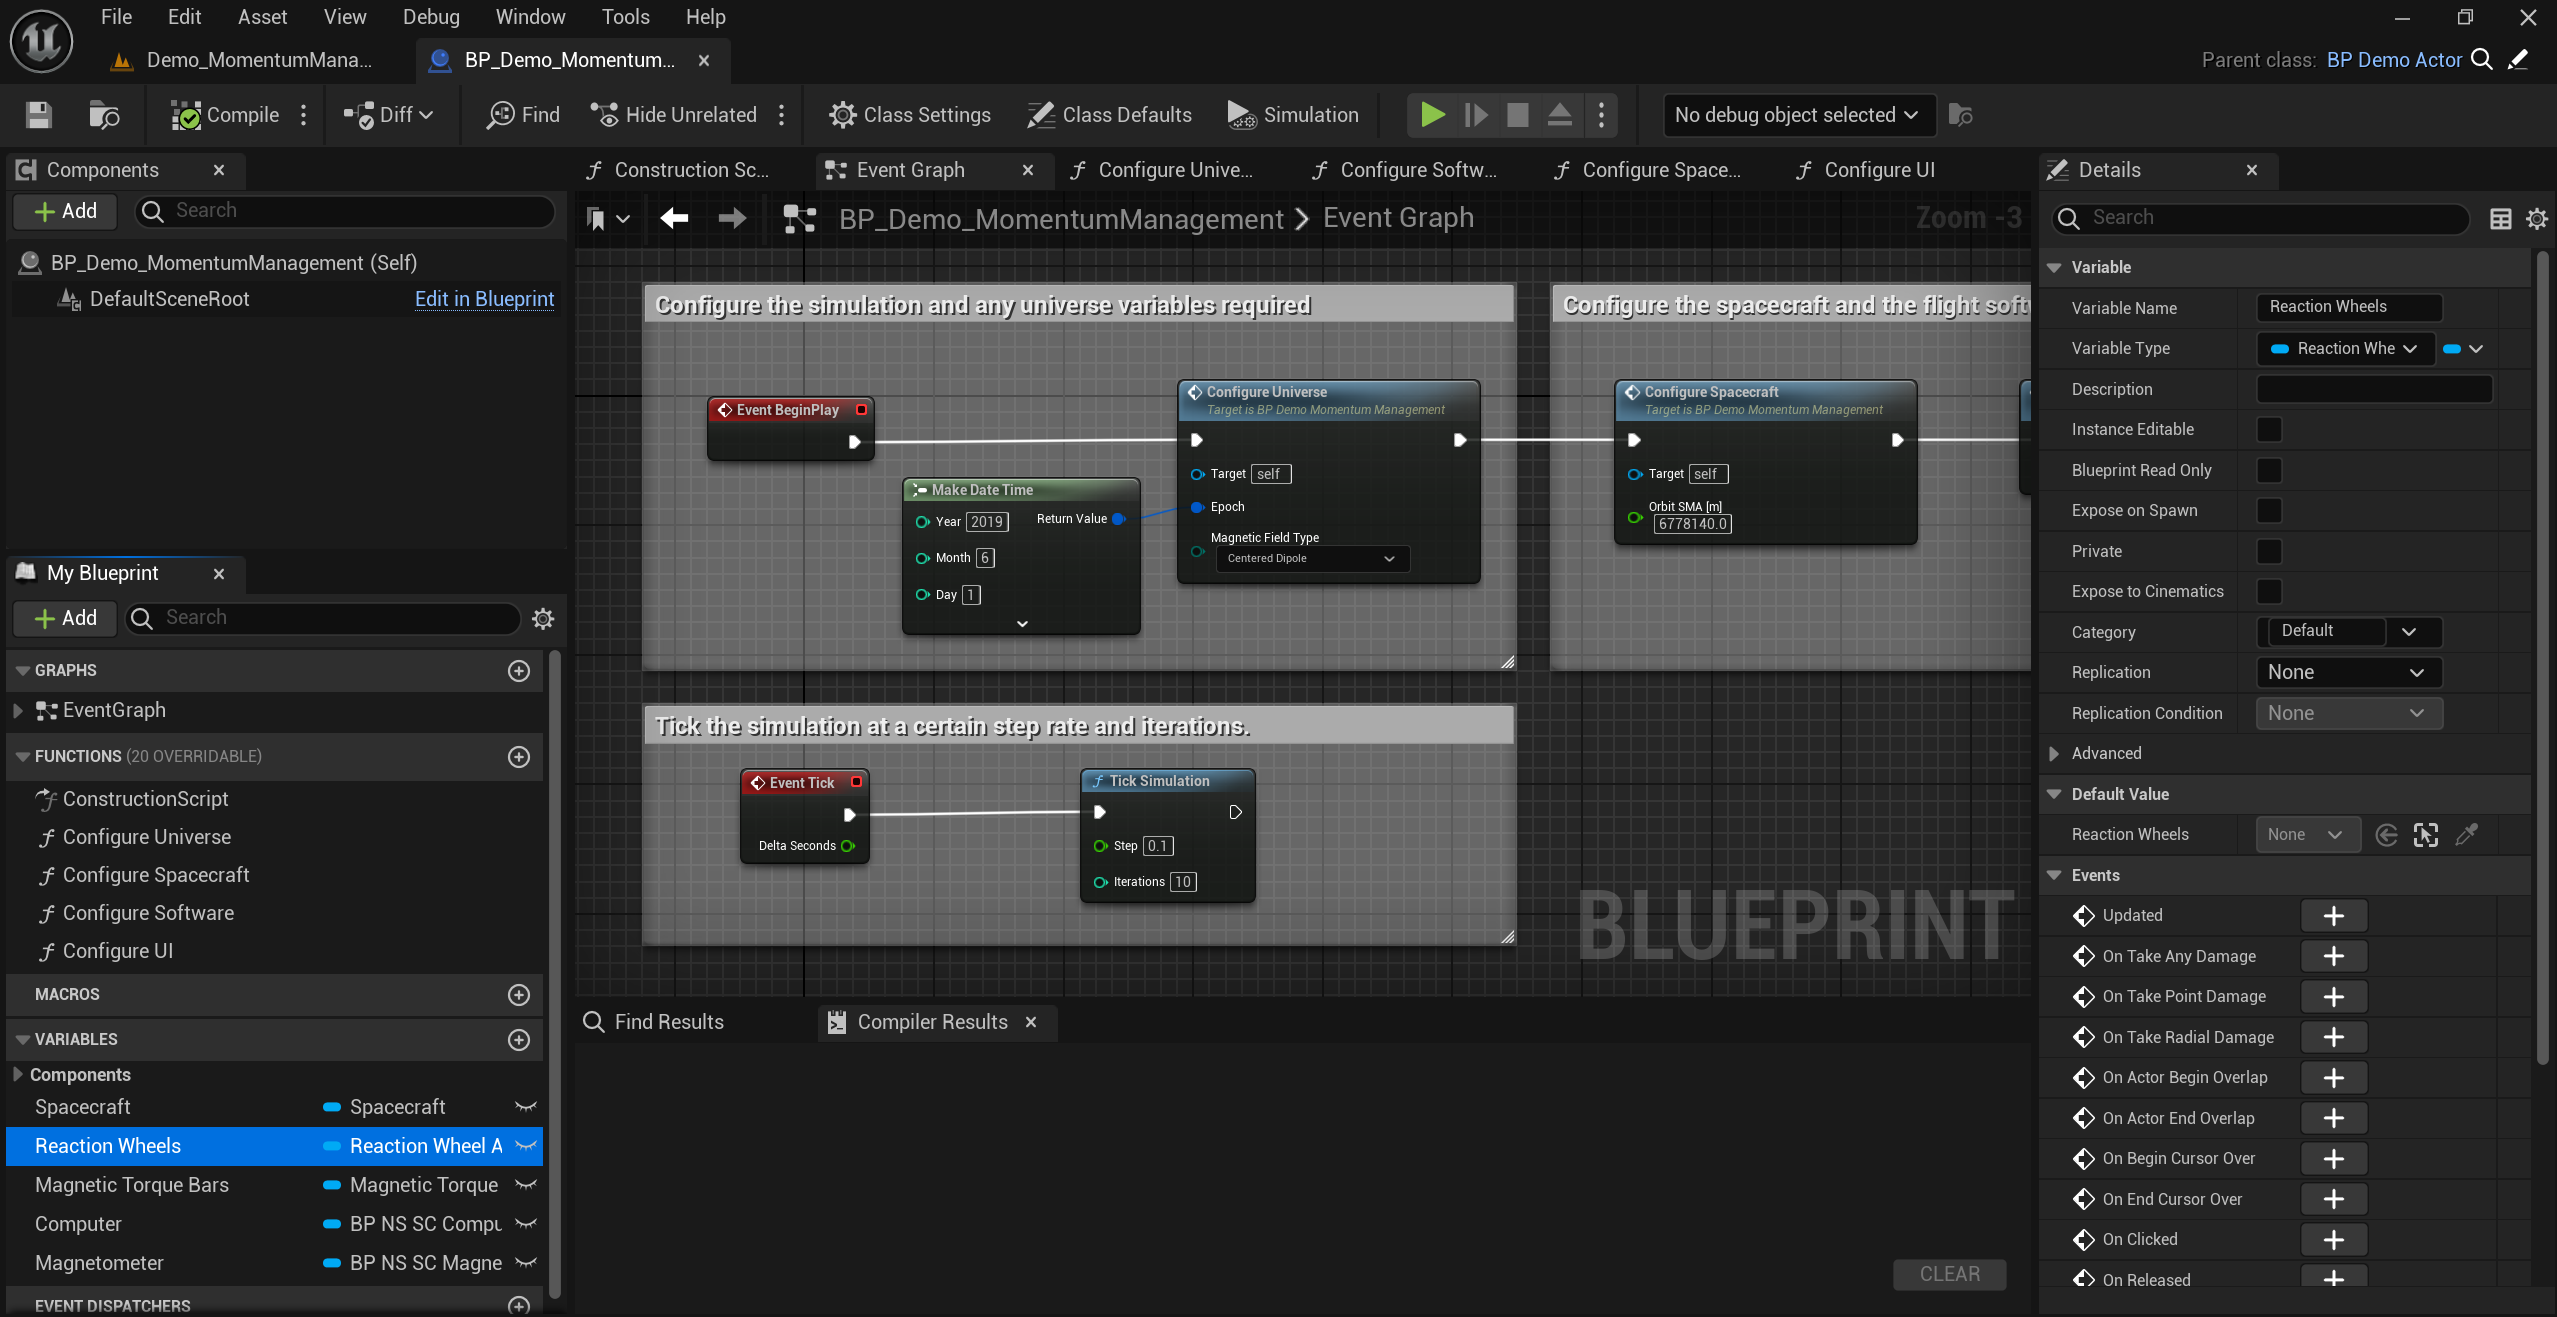Toggle Computer variable visibility eye

(526, 1224)
